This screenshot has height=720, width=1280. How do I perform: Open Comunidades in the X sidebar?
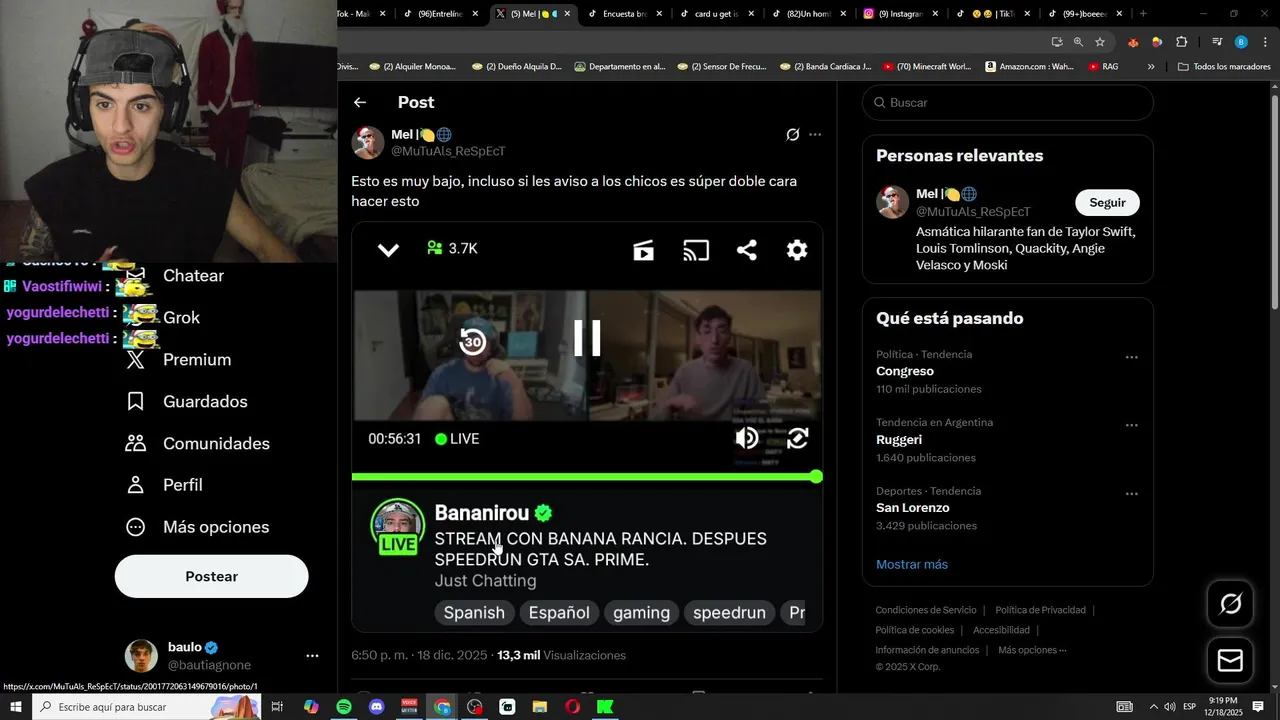(198, 444)
